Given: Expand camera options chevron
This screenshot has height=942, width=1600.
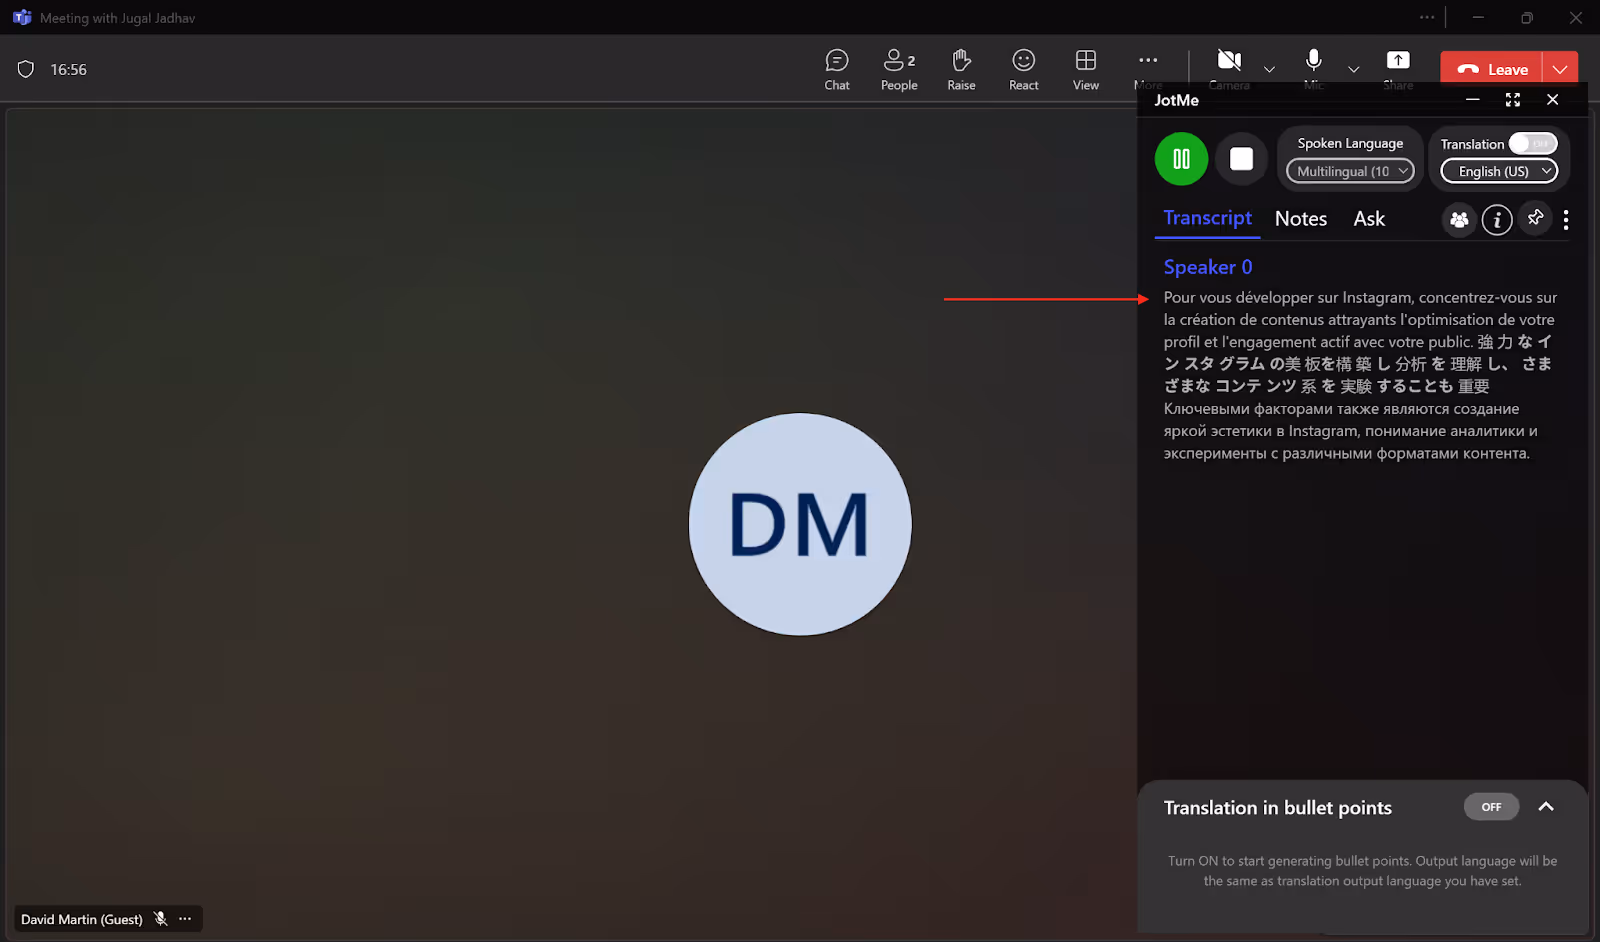Looking at the screenshot, I should click(1269, 70).
